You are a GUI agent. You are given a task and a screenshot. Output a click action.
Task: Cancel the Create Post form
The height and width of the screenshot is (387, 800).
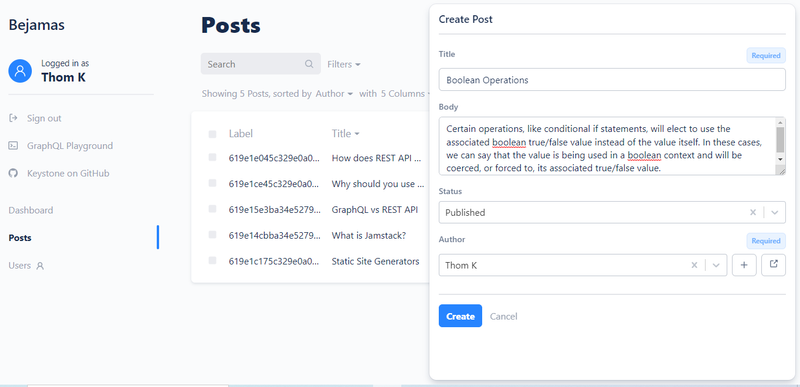click(504, 316)
